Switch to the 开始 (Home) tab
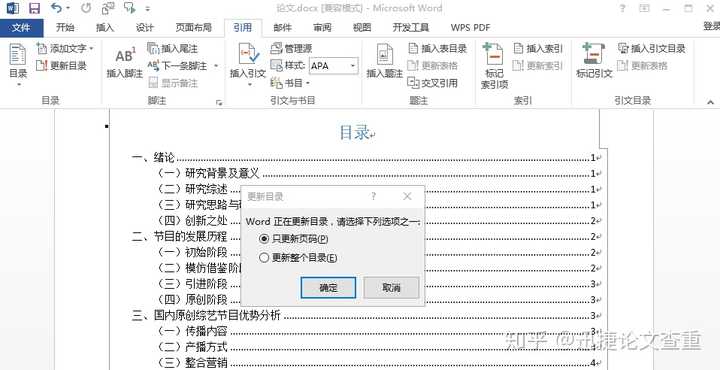 coord(65,28)
